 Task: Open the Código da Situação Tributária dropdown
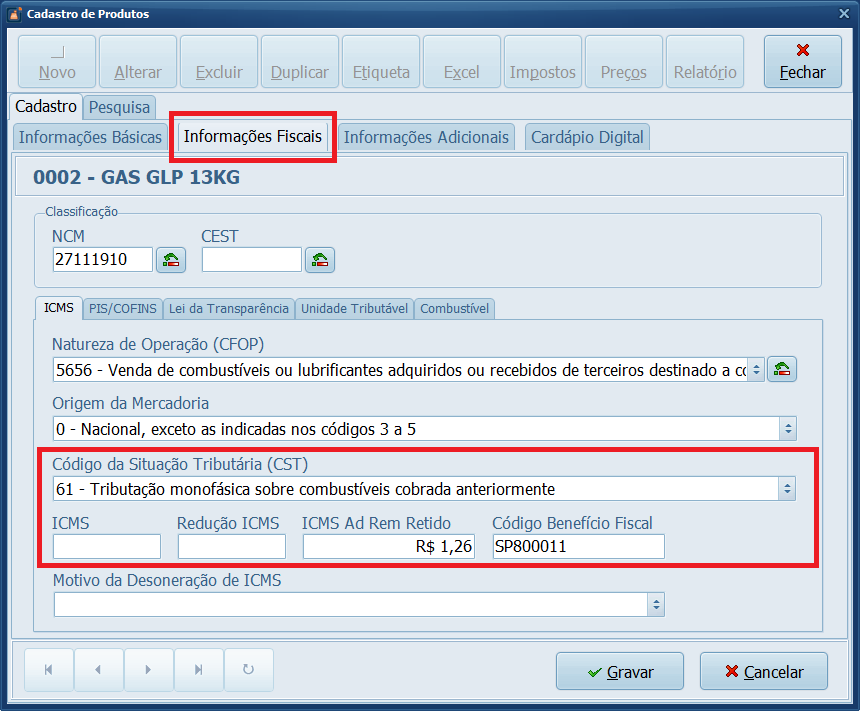pyautogui.click(x=787, y=488)
